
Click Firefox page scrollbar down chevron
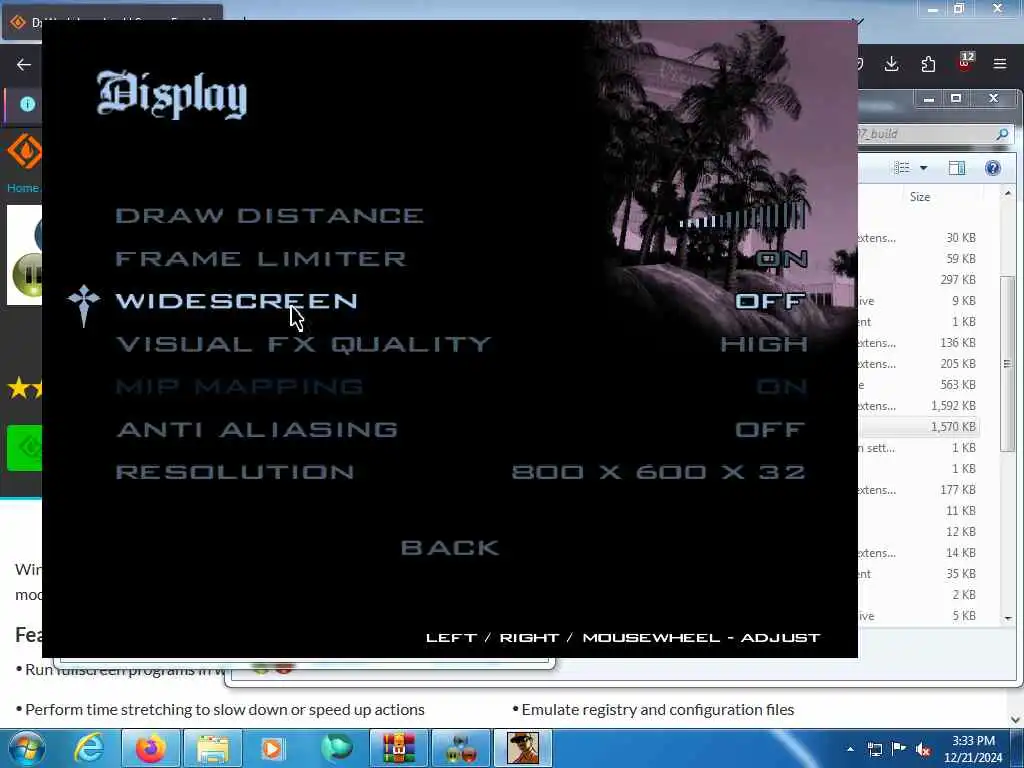[x=1016, y=720]
